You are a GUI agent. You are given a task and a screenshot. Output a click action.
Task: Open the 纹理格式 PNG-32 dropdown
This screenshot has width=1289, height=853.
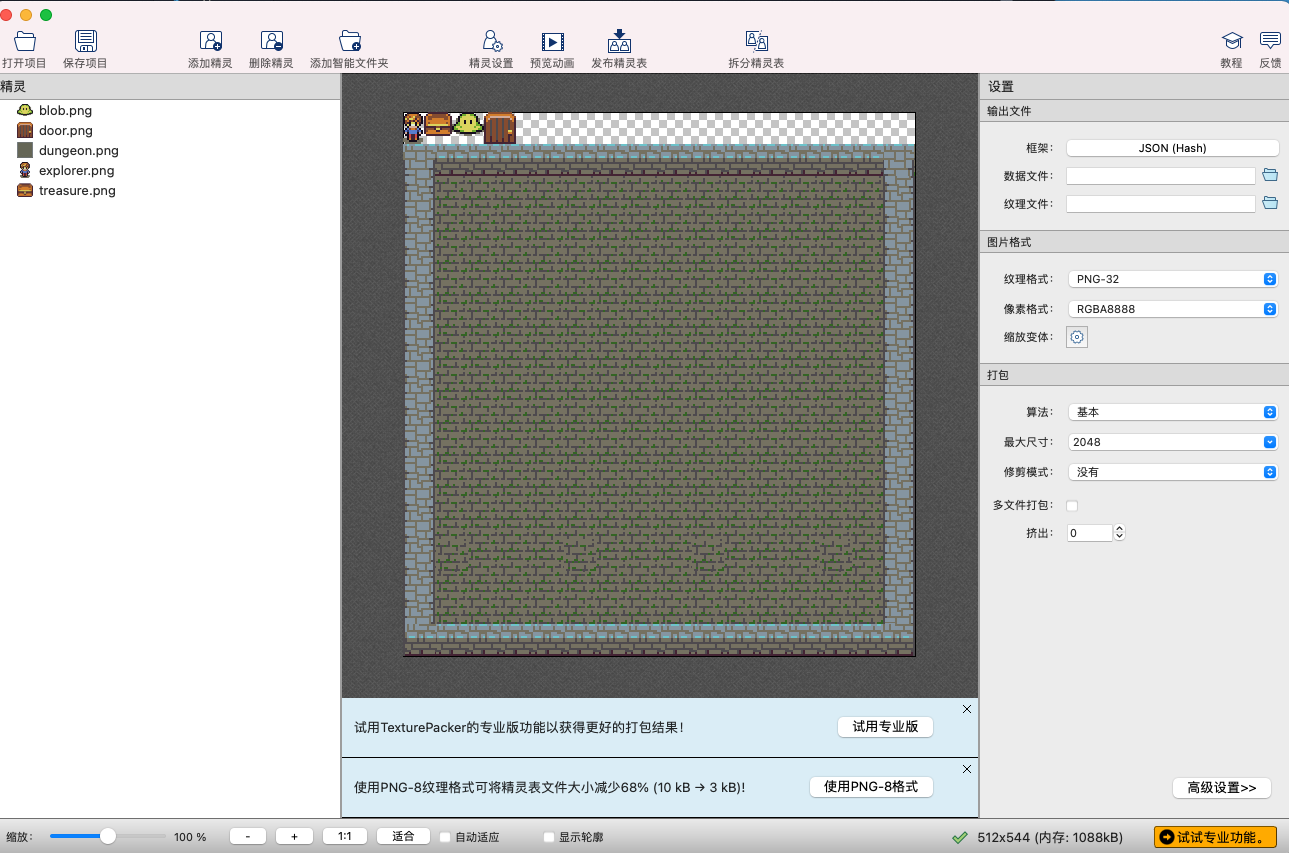[1172, 279]
